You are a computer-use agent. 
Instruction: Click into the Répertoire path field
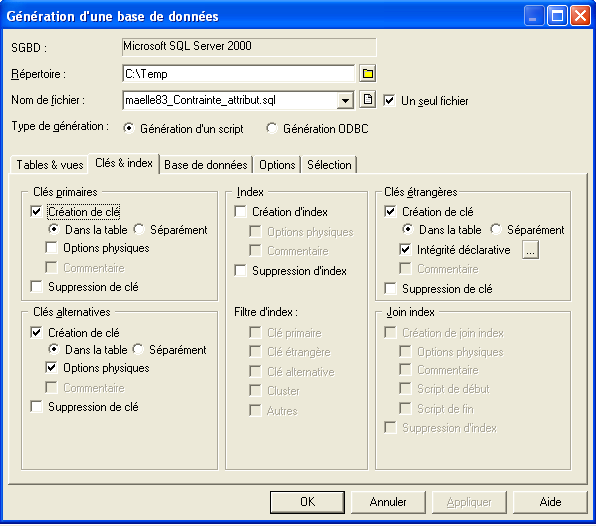pyautogui.click(x=239, y=74)
